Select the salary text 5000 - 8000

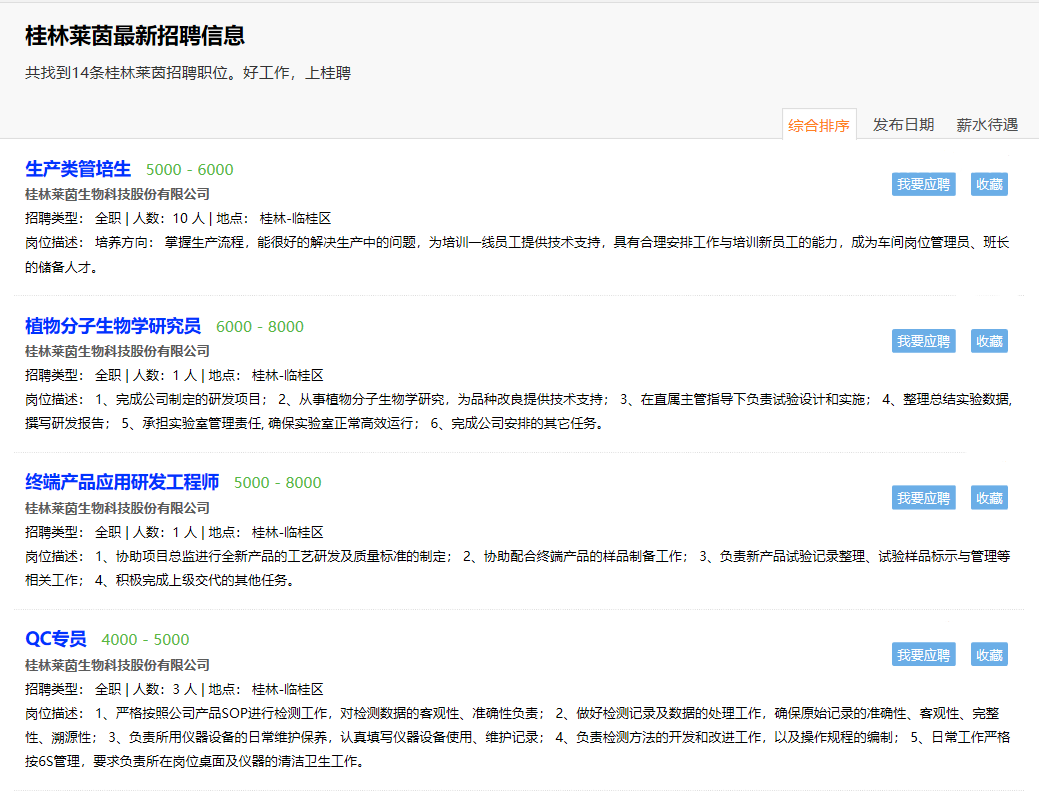tap(278, 483)
